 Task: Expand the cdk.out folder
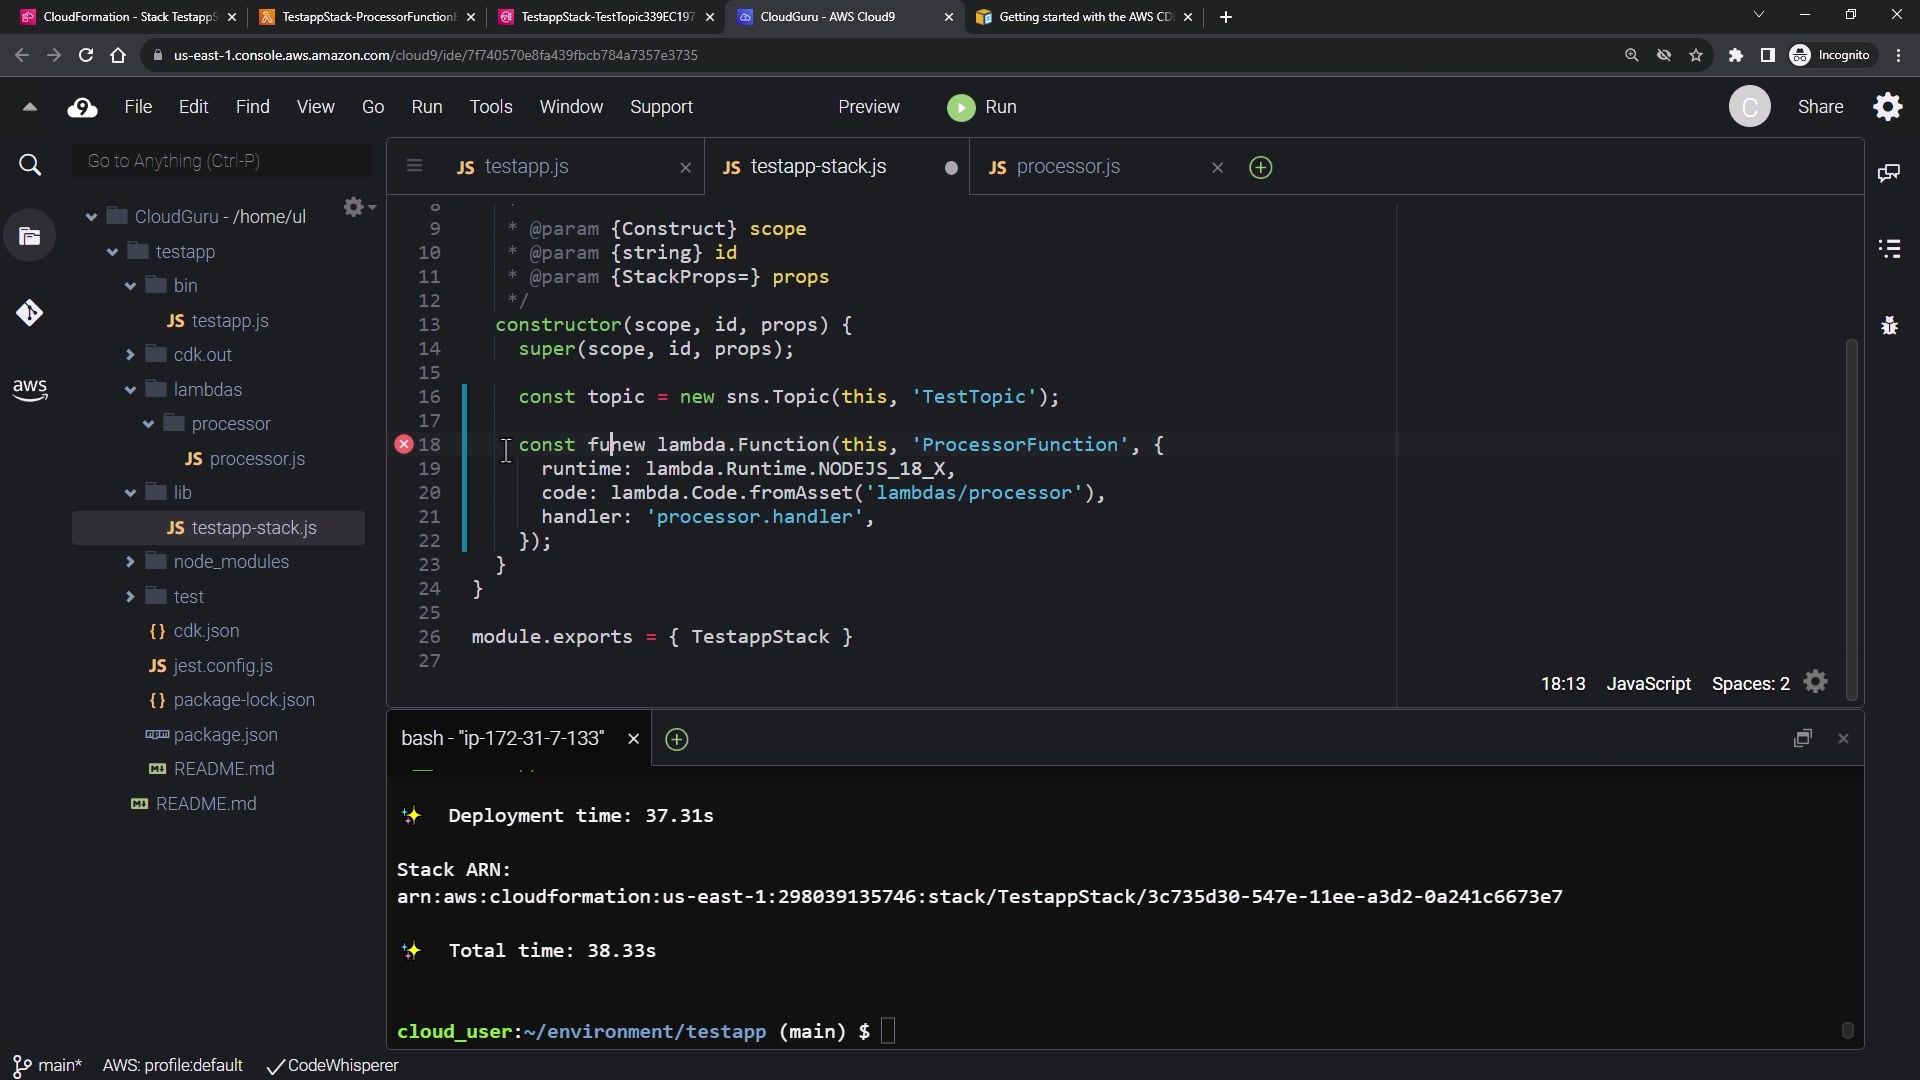coord(130,355)
